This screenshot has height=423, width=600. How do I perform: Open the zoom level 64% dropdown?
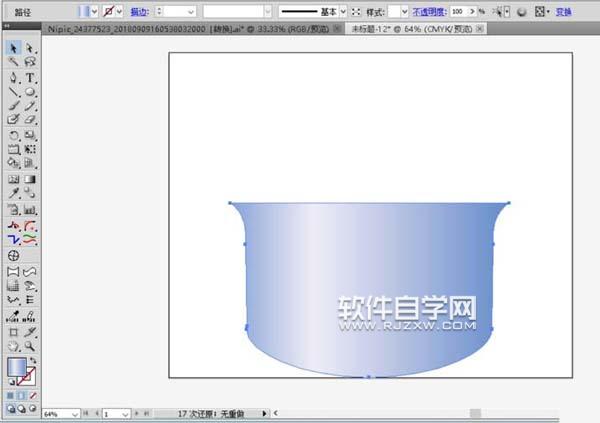pos(75,414)
